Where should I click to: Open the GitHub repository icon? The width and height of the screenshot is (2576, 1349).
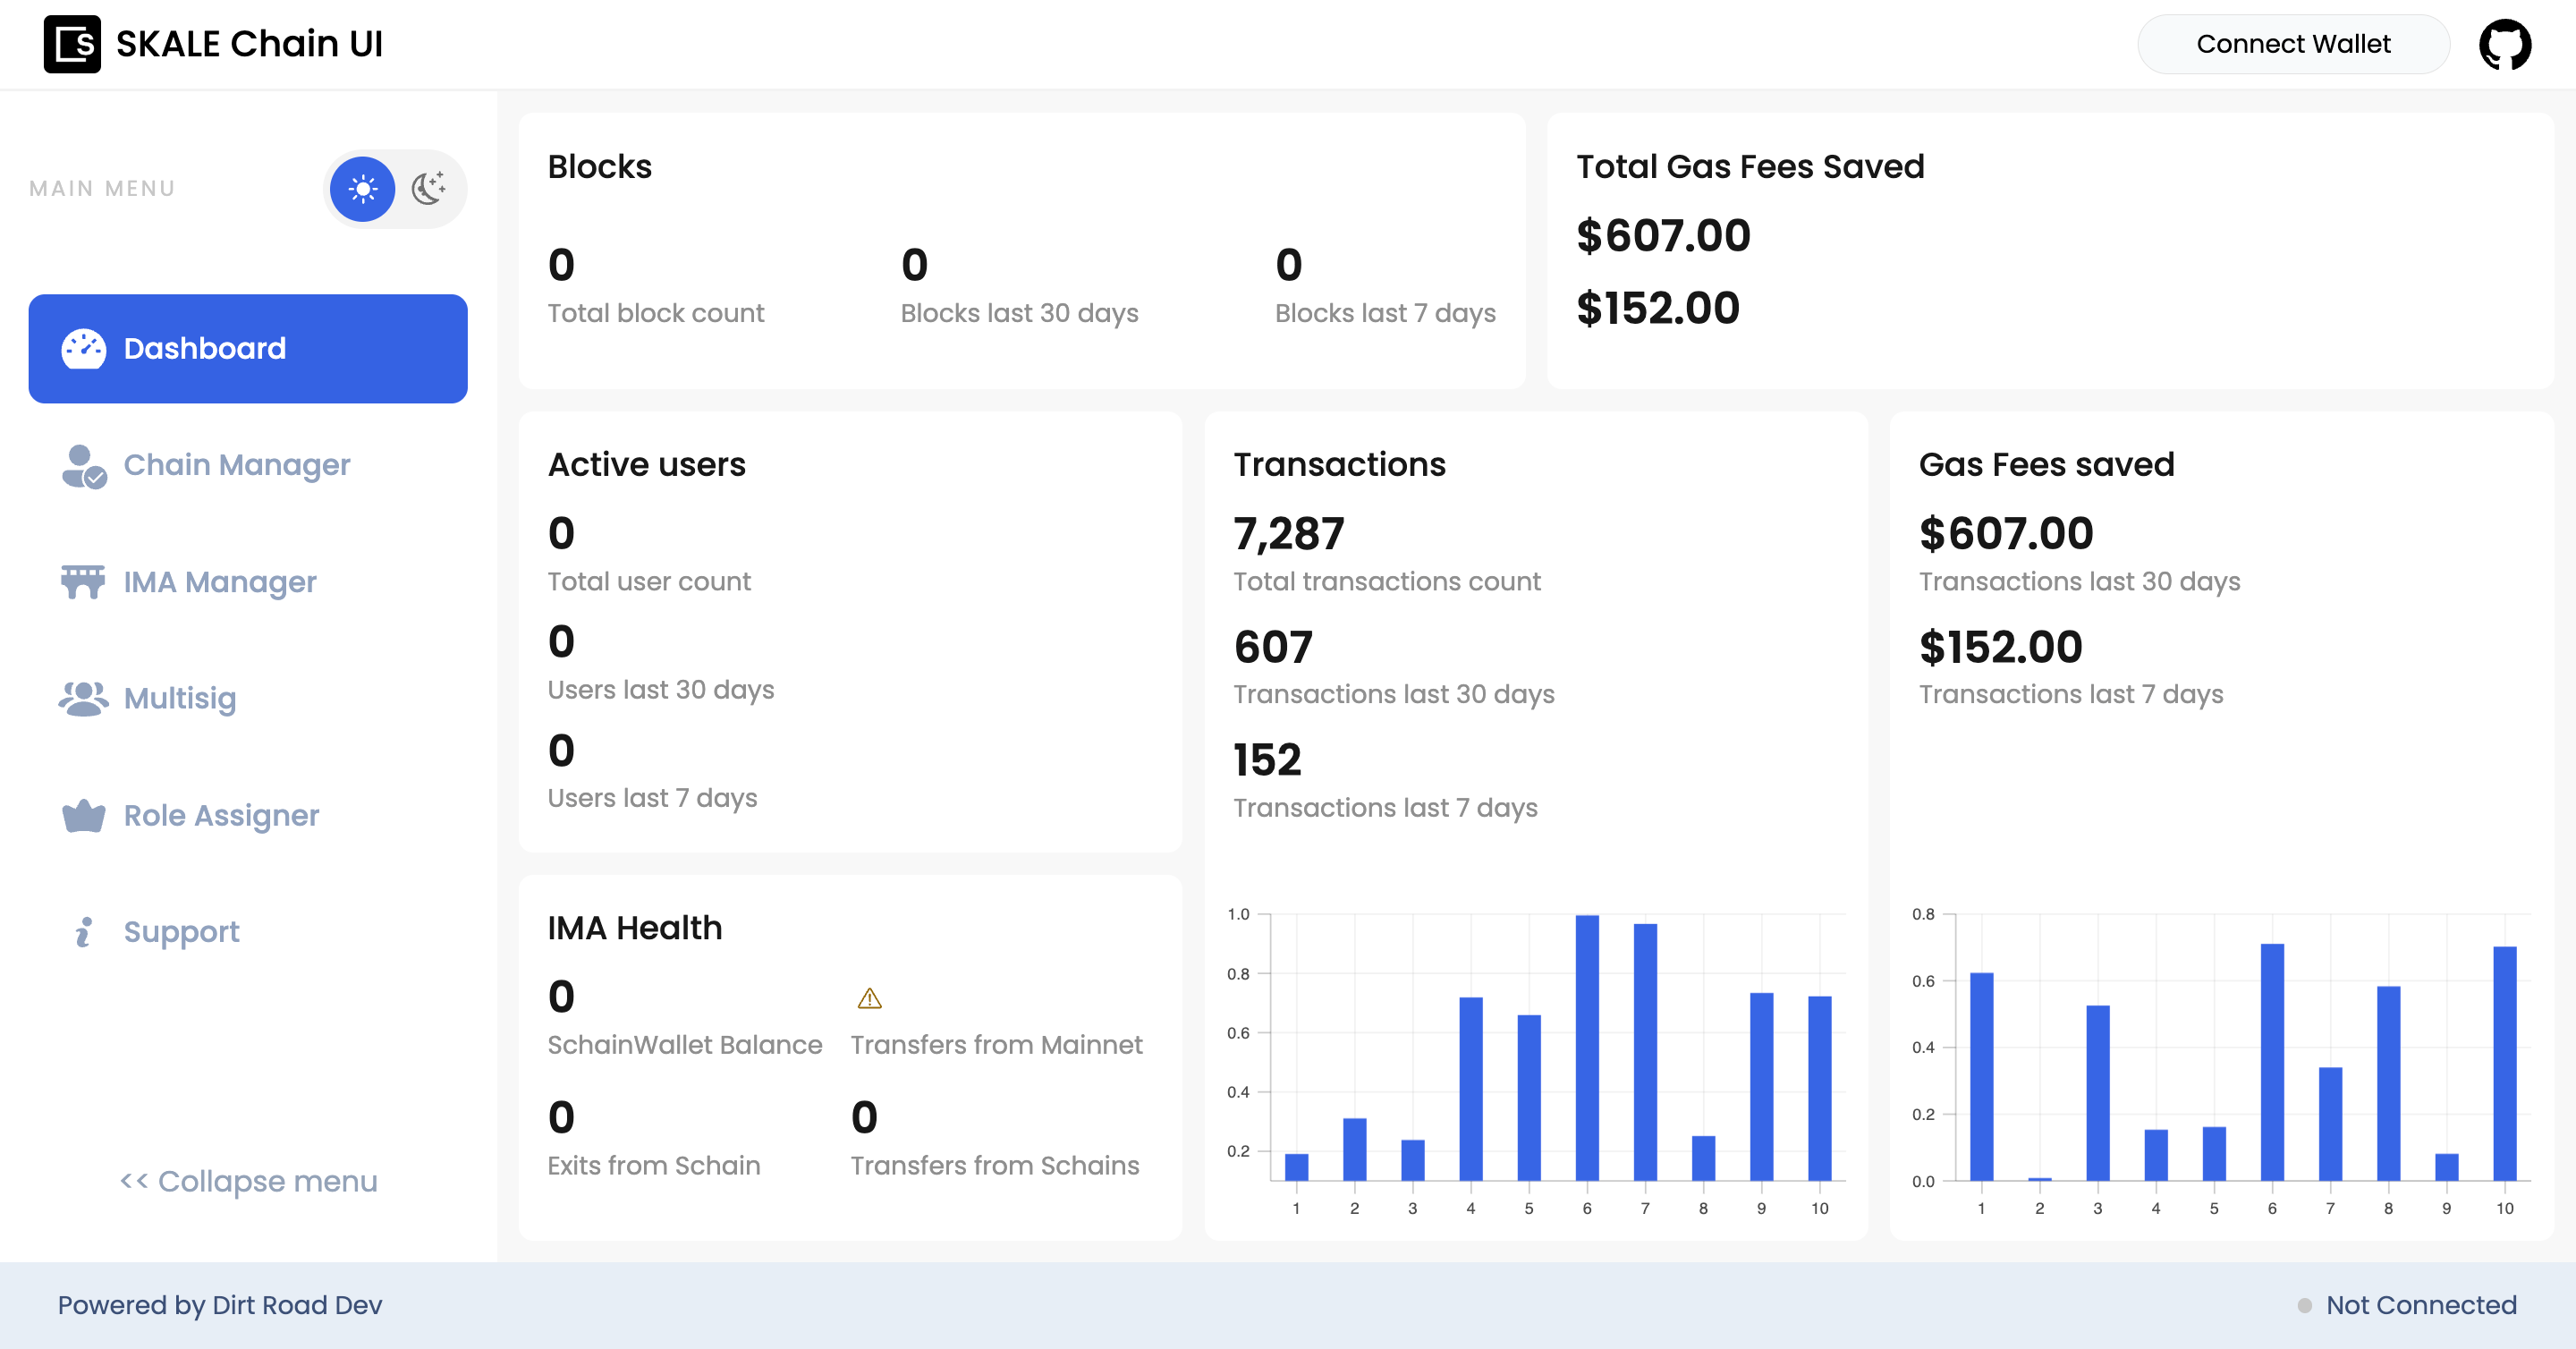(2504, 44)
